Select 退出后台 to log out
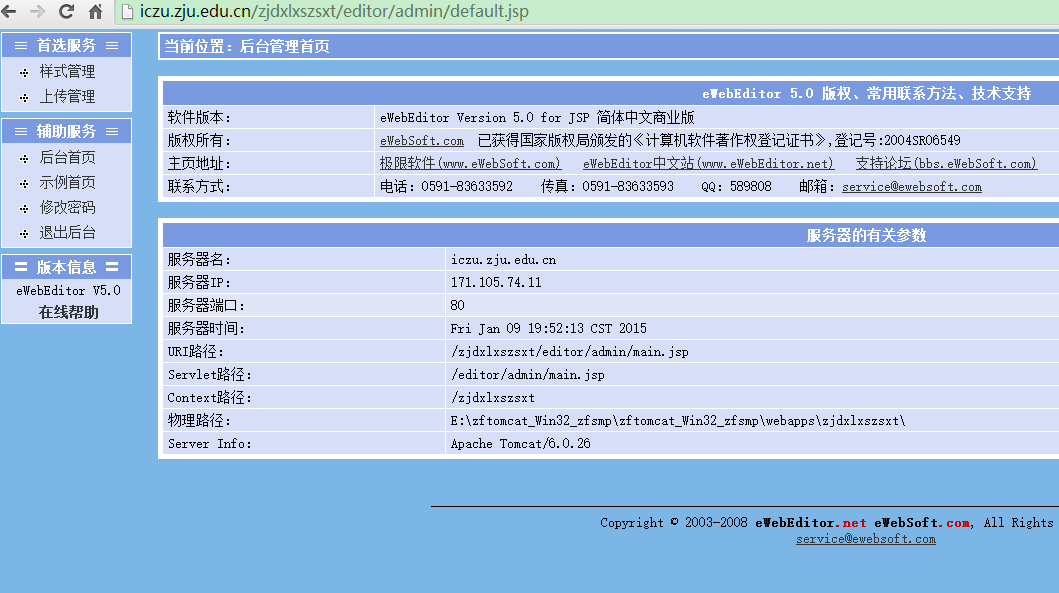This screenshot has height=593, width=1059. coord(67,232)
